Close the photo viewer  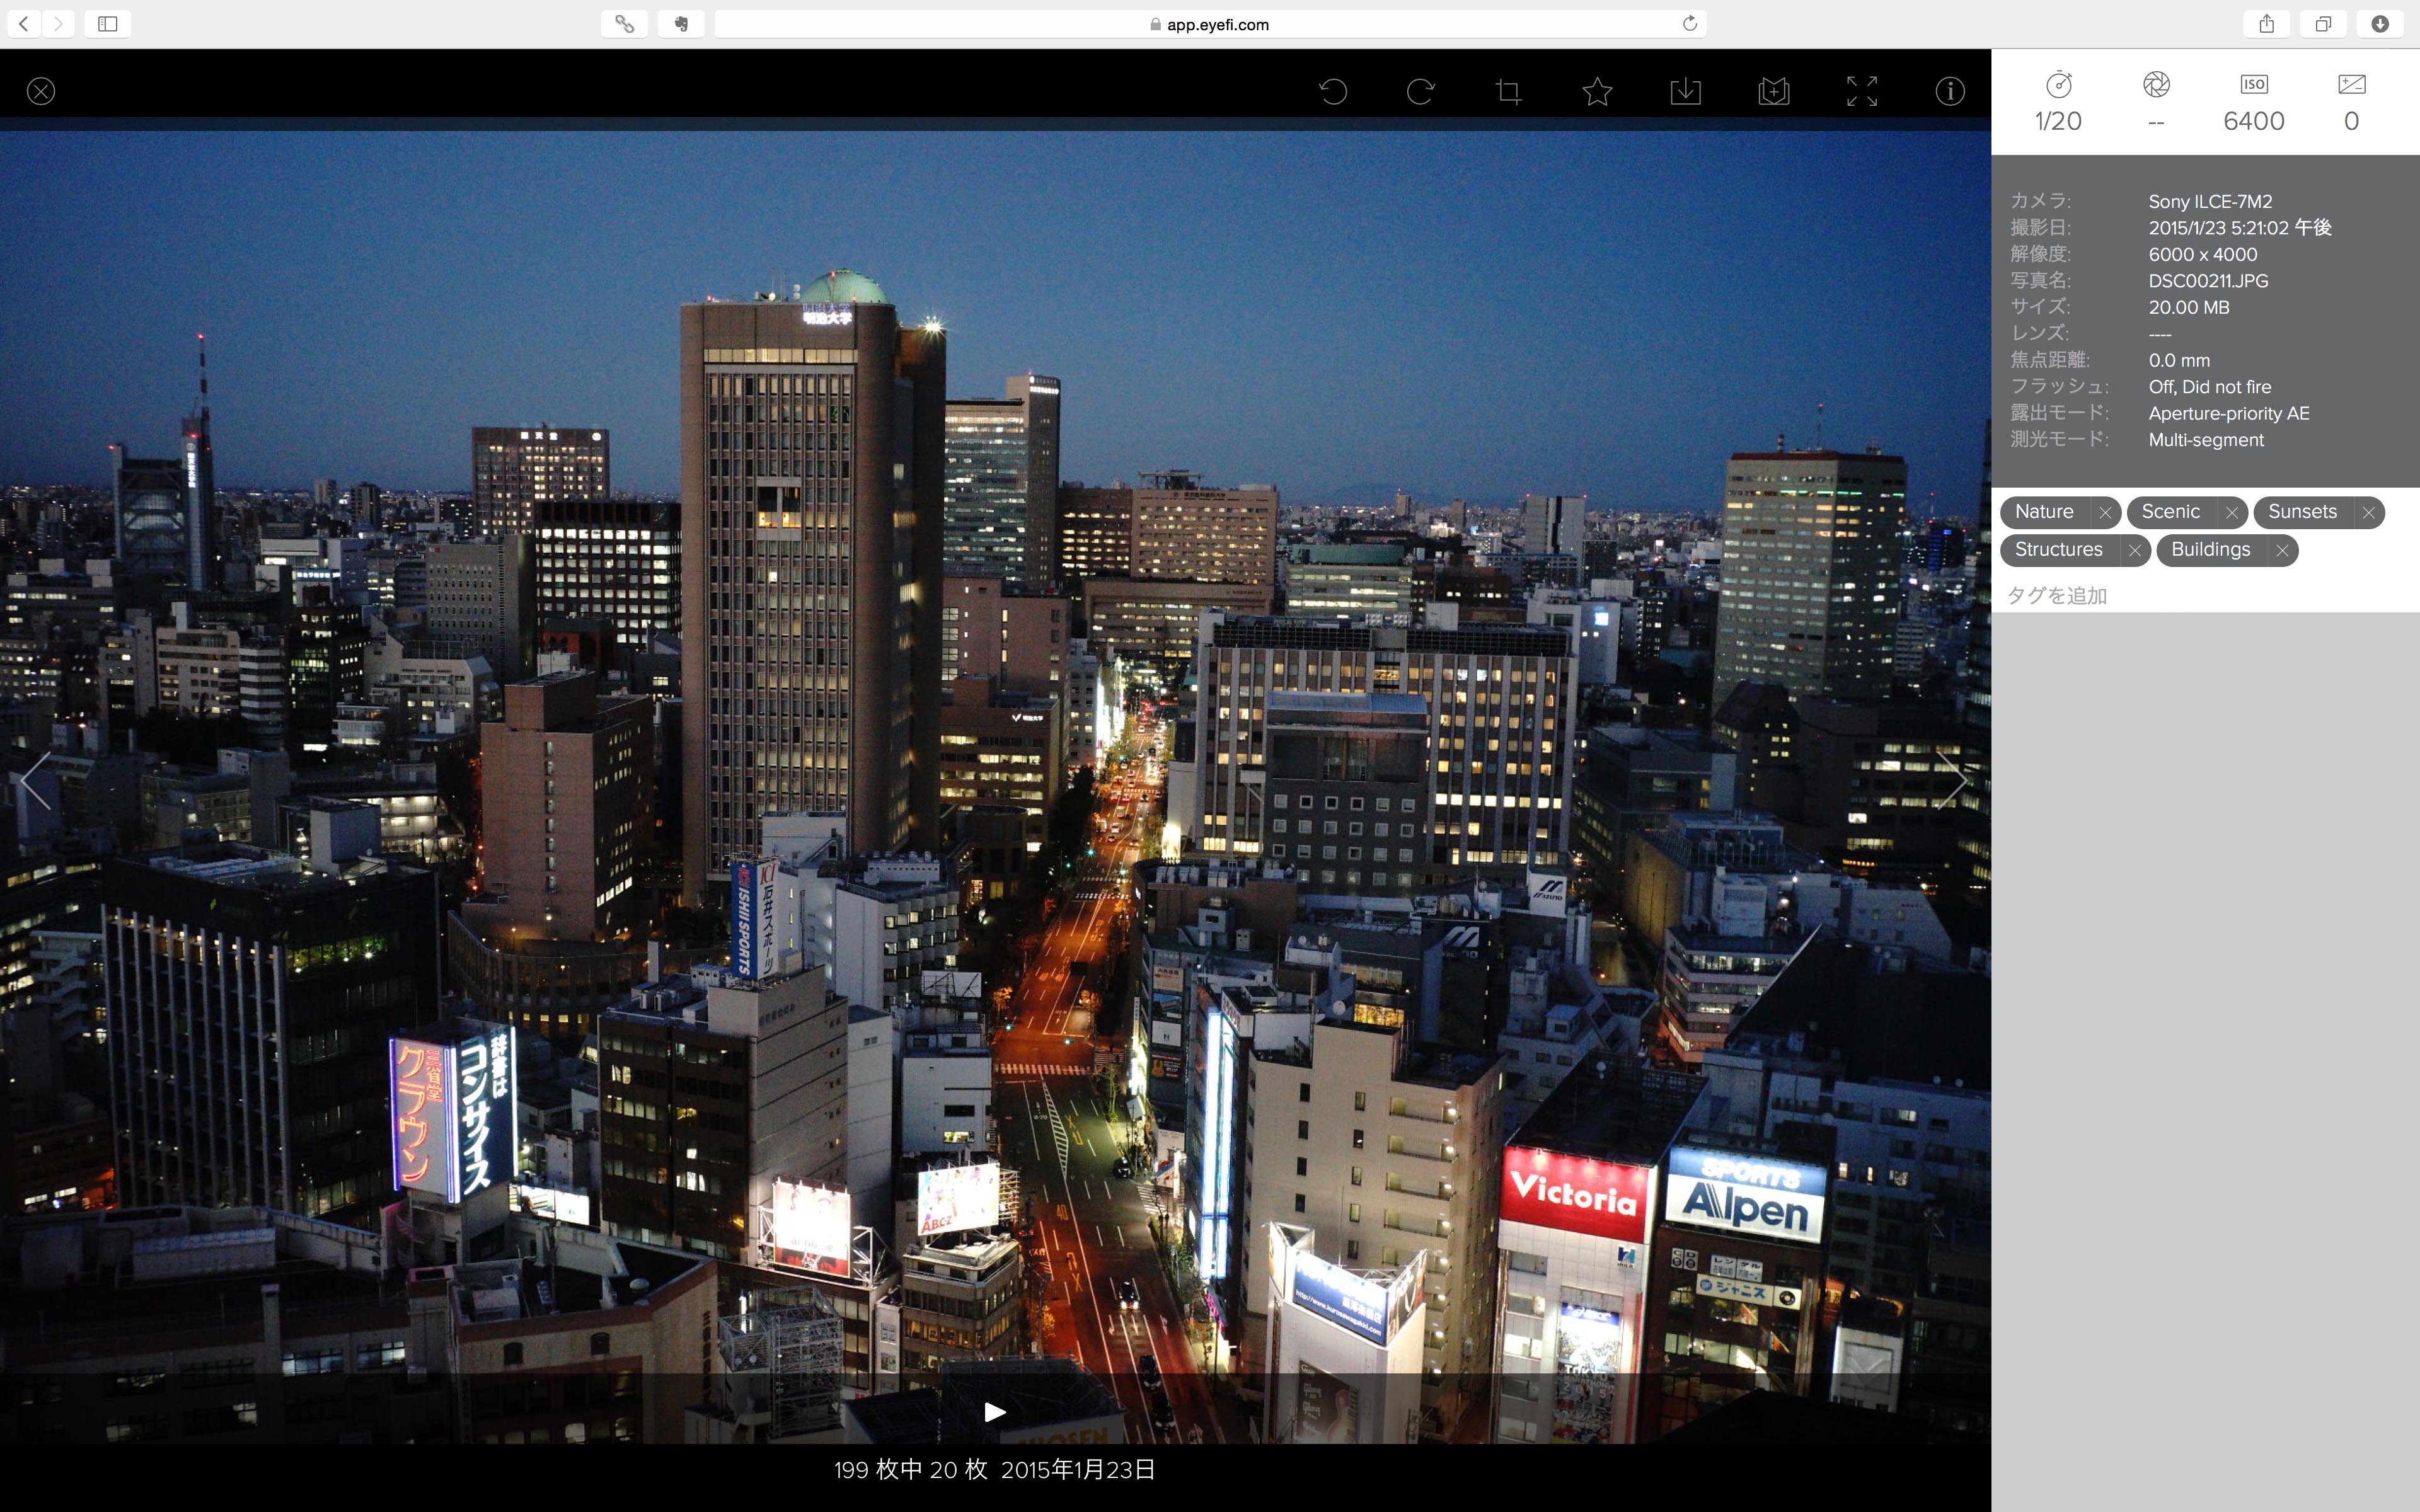[x=41, y=92]
